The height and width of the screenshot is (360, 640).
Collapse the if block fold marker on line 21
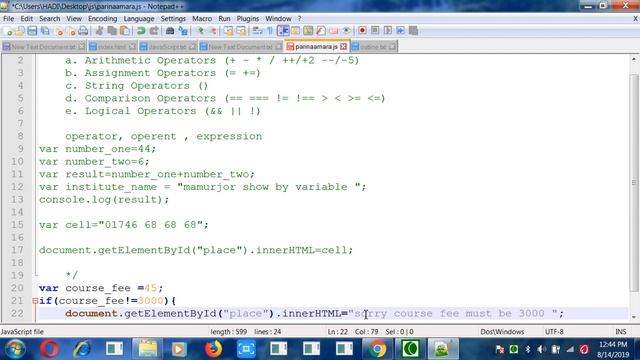coord(35,301)
